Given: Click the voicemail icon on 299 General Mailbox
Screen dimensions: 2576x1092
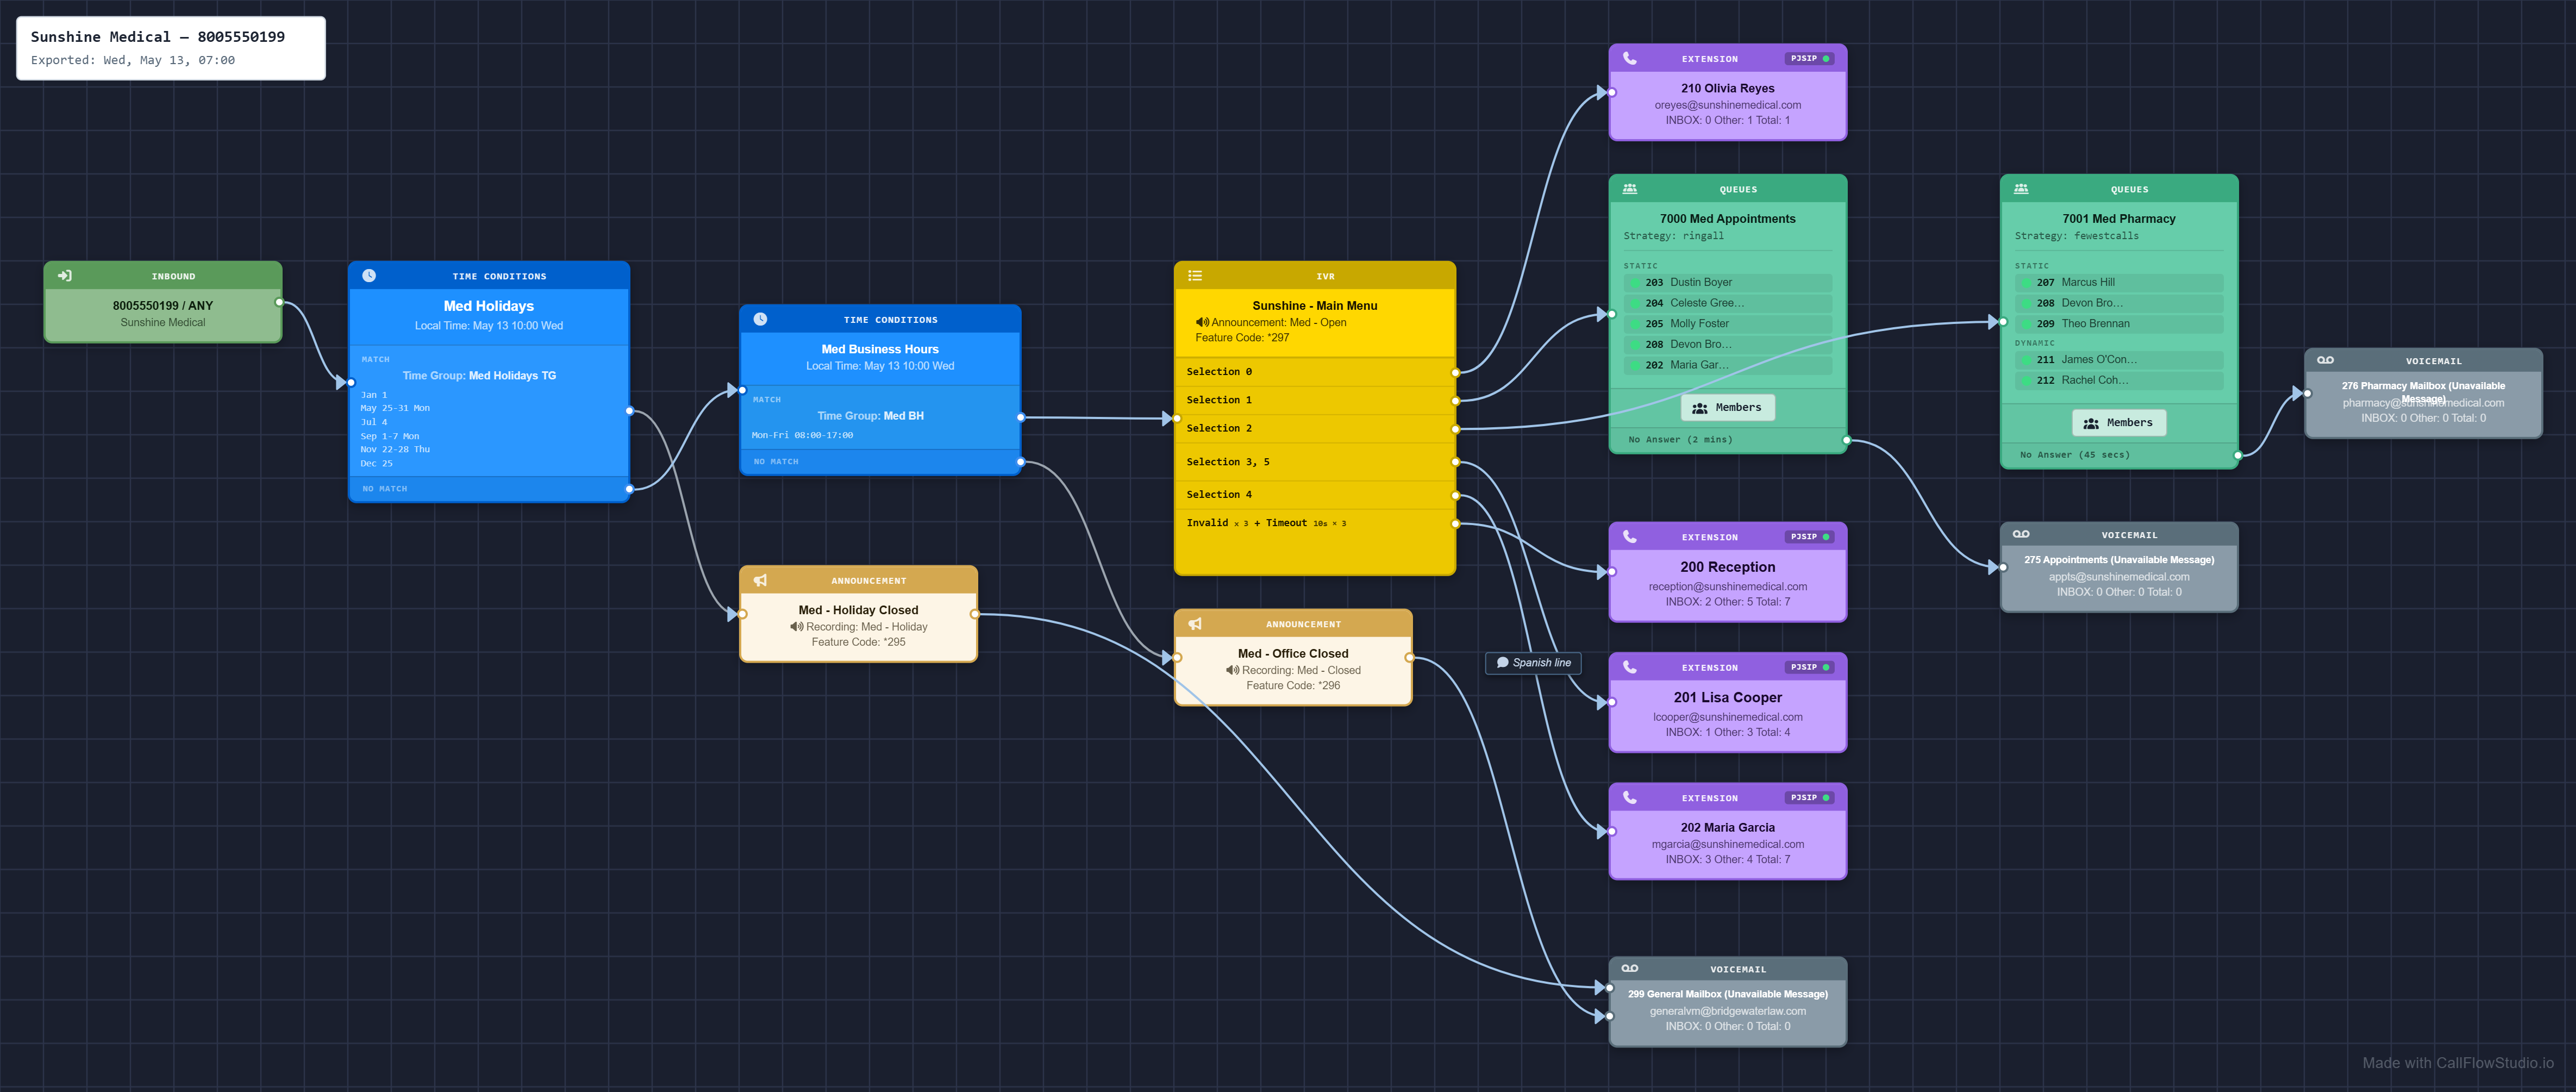Looking at the screenshot, I should pyautogui.click(x=1630, y=968).
